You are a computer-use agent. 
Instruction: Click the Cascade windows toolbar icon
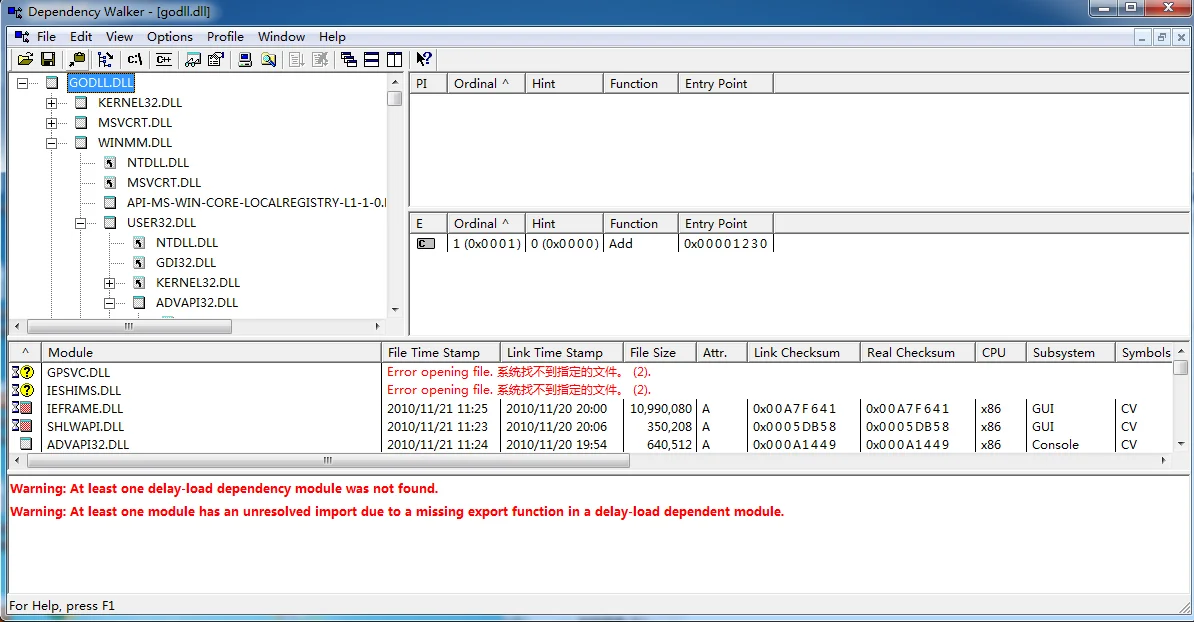click(349, 59)
